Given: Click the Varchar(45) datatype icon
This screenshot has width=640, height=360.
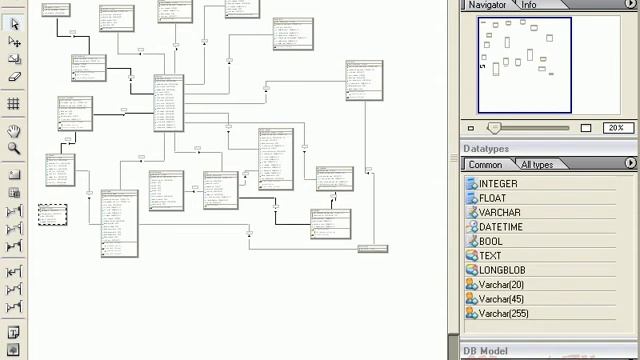Looking at the screenshot, I should (471, 299).
